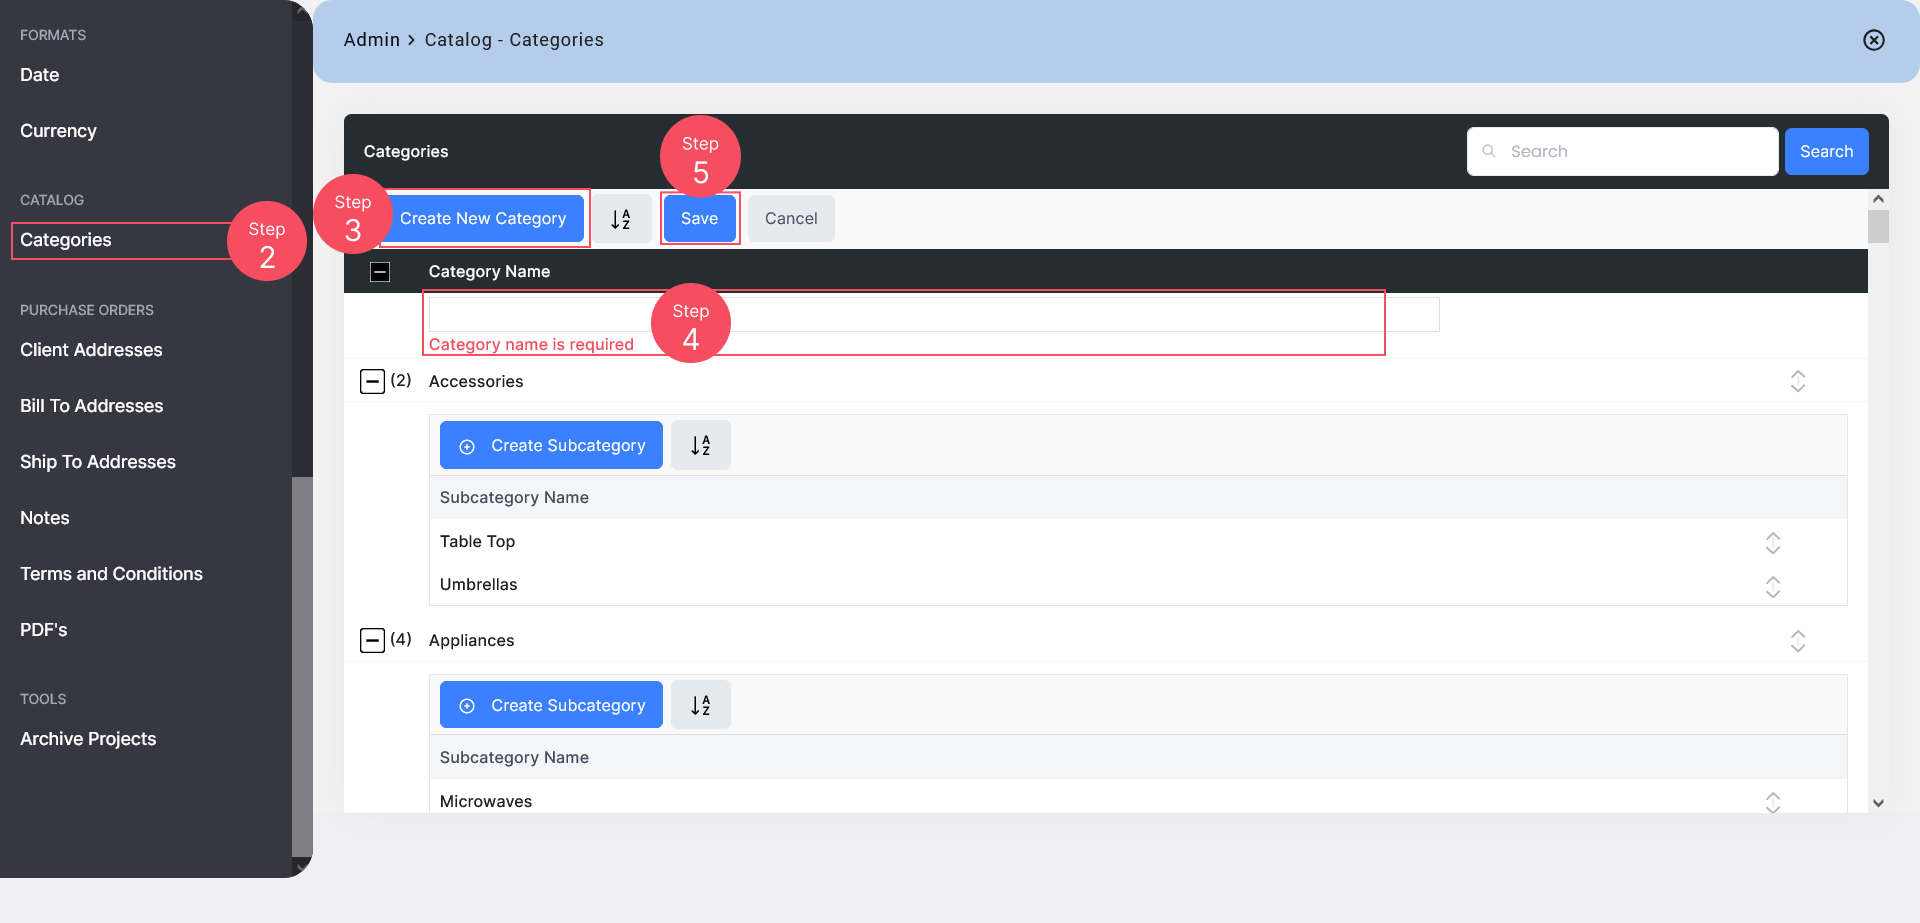
Task: Click the Admin breadcrumb
Action: point(372,40)
